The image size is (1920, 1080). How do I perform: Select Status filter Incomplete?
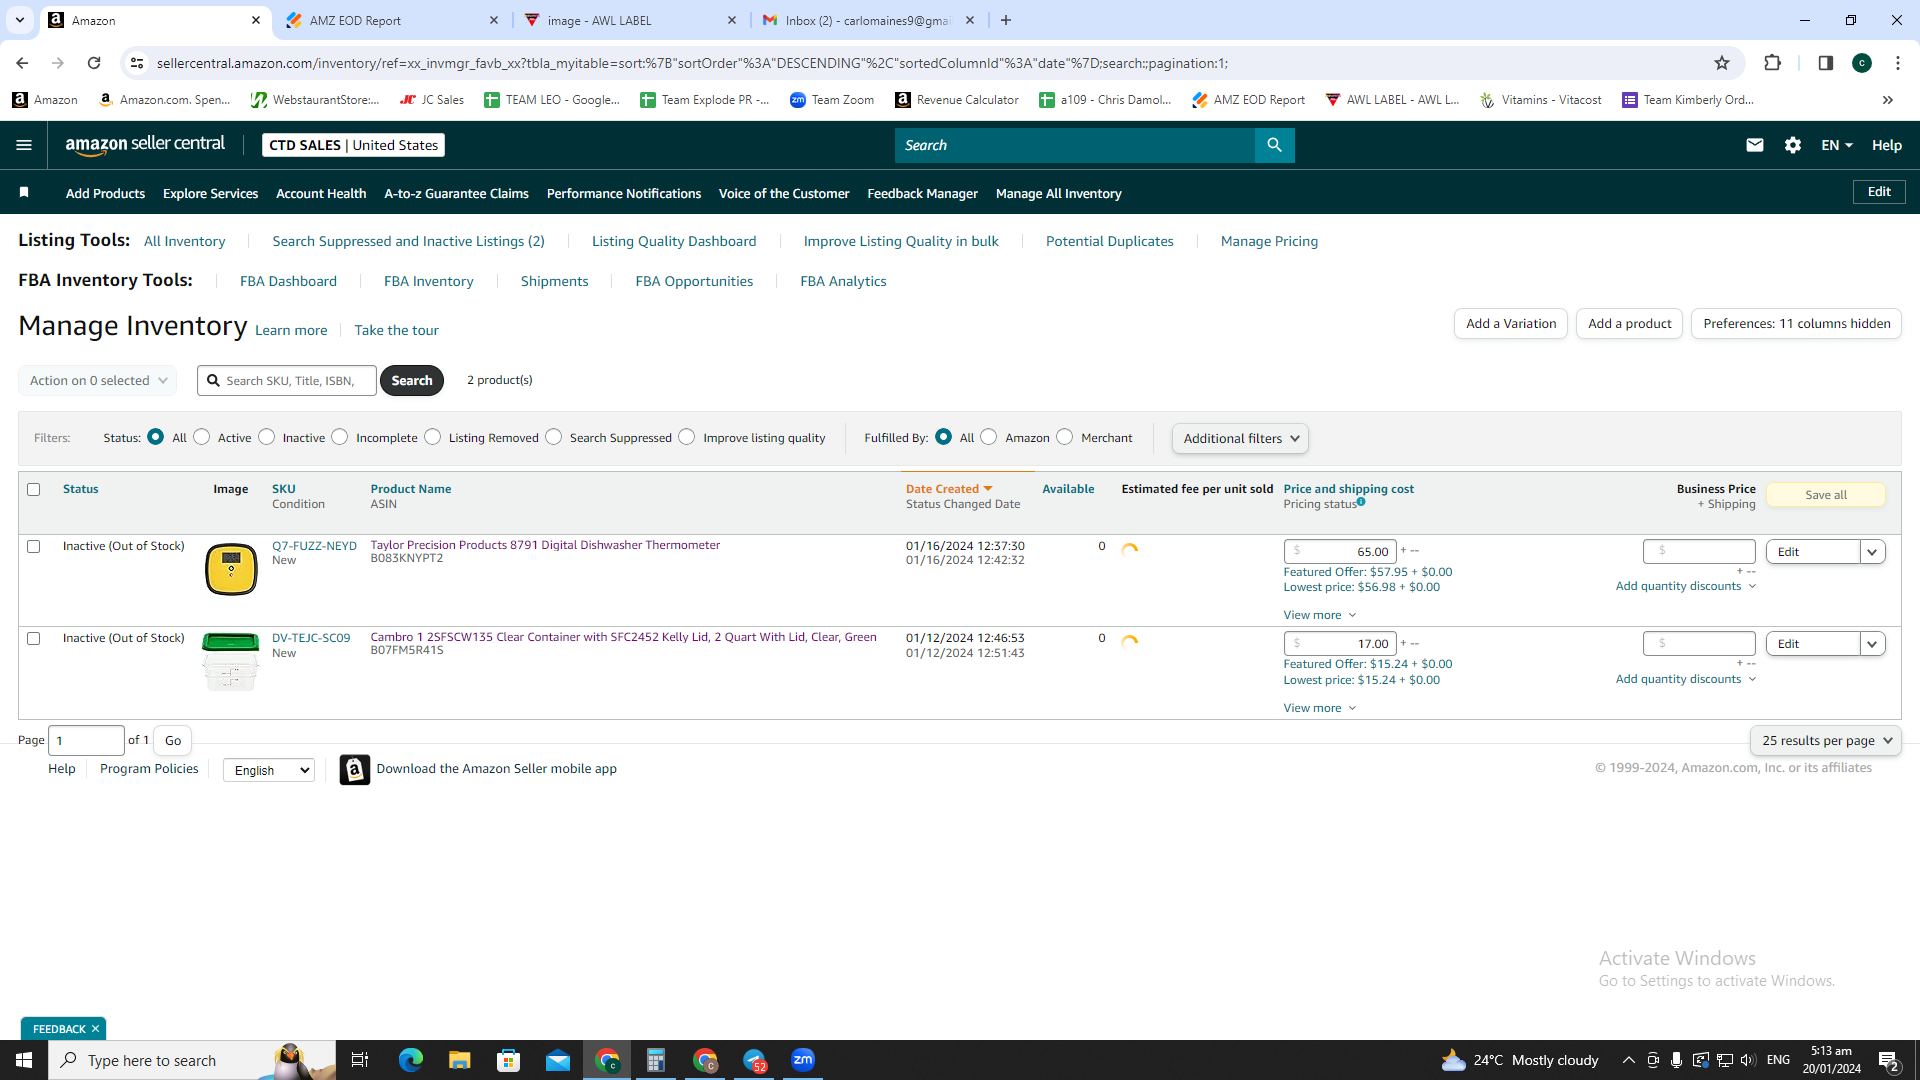tap(340, 437)
